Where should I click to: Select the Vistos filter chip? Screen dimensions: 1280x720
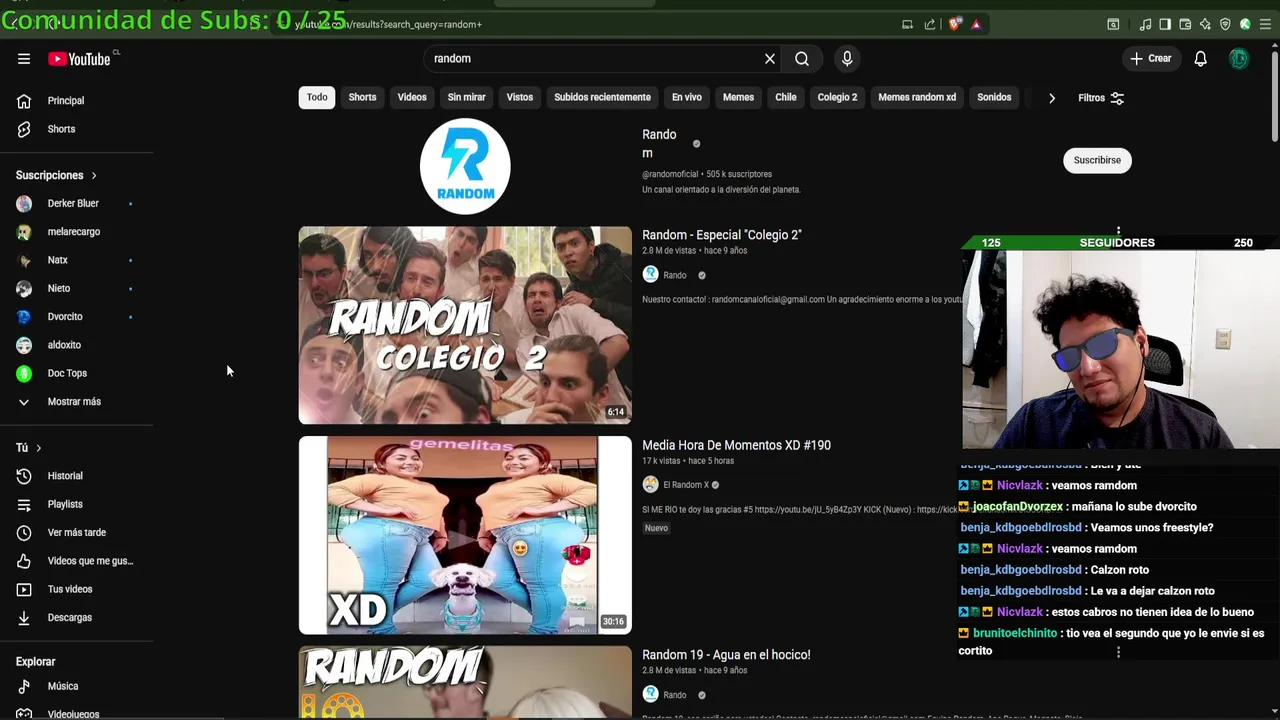pos(520,97)
